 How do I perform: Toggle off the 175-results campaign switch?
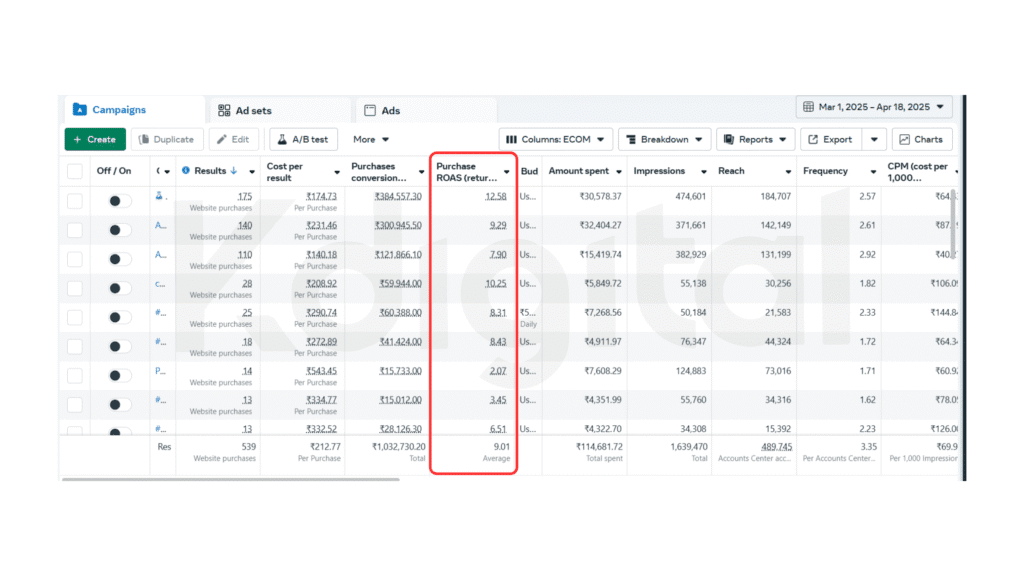(119, 201)
